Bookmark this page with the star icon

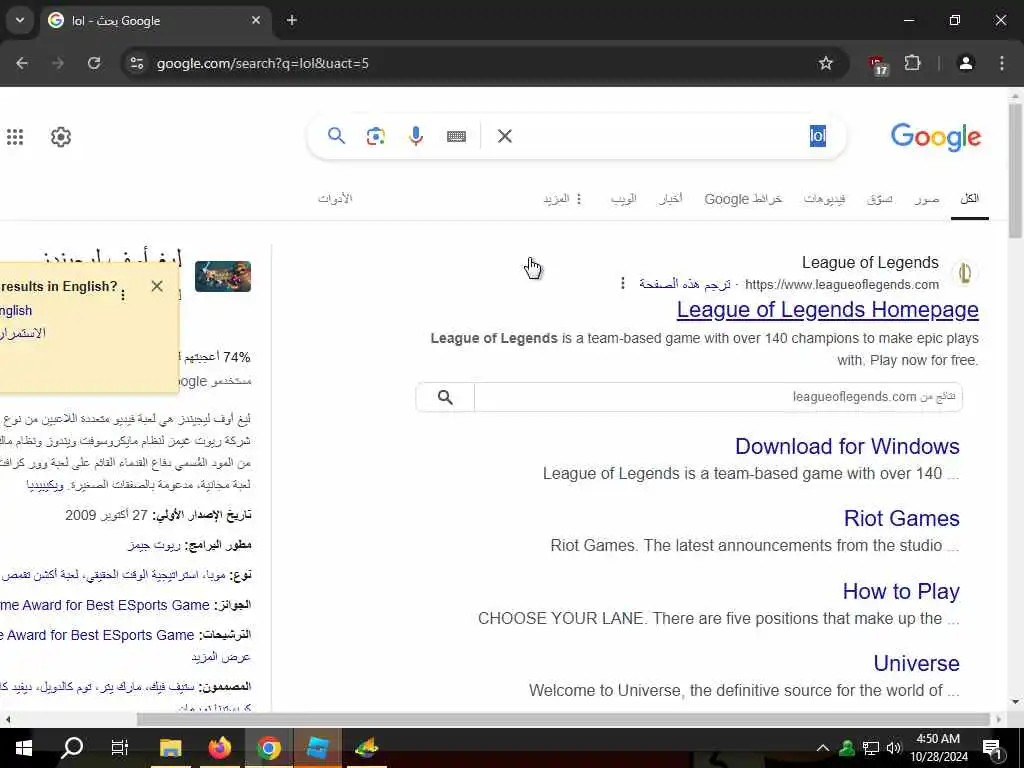click(x=825, y=63)
